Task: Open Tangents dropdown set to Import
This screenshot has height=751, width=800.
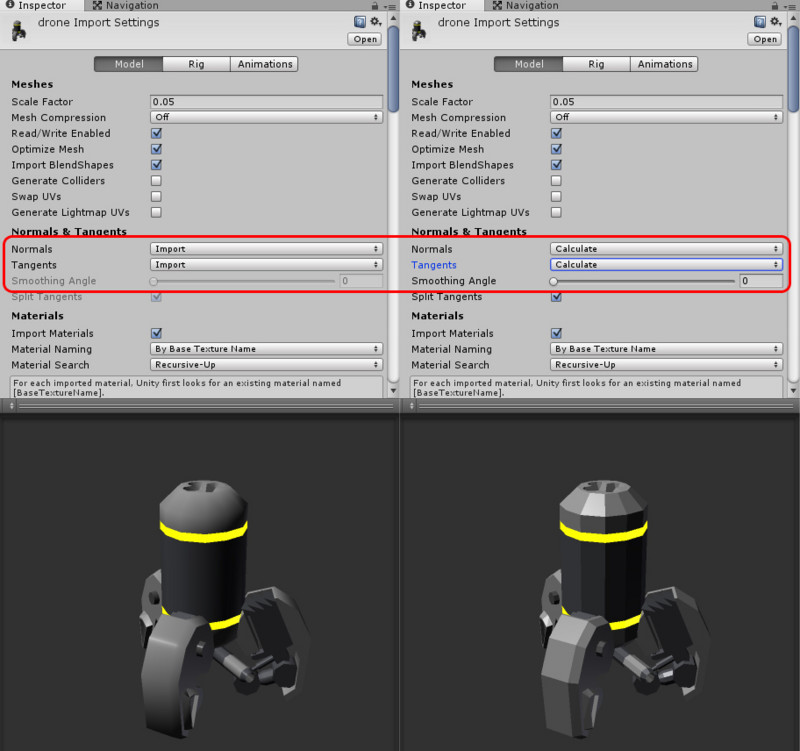Action: [266, 265]
